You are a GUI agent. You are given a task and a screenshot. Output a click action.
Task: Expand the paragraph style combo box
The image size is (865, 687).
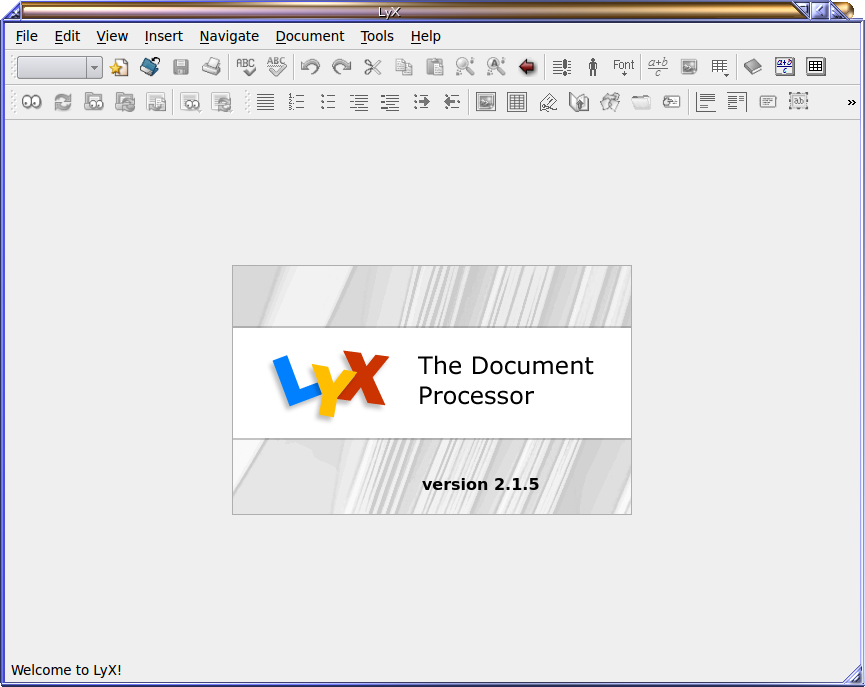(94, 68)
